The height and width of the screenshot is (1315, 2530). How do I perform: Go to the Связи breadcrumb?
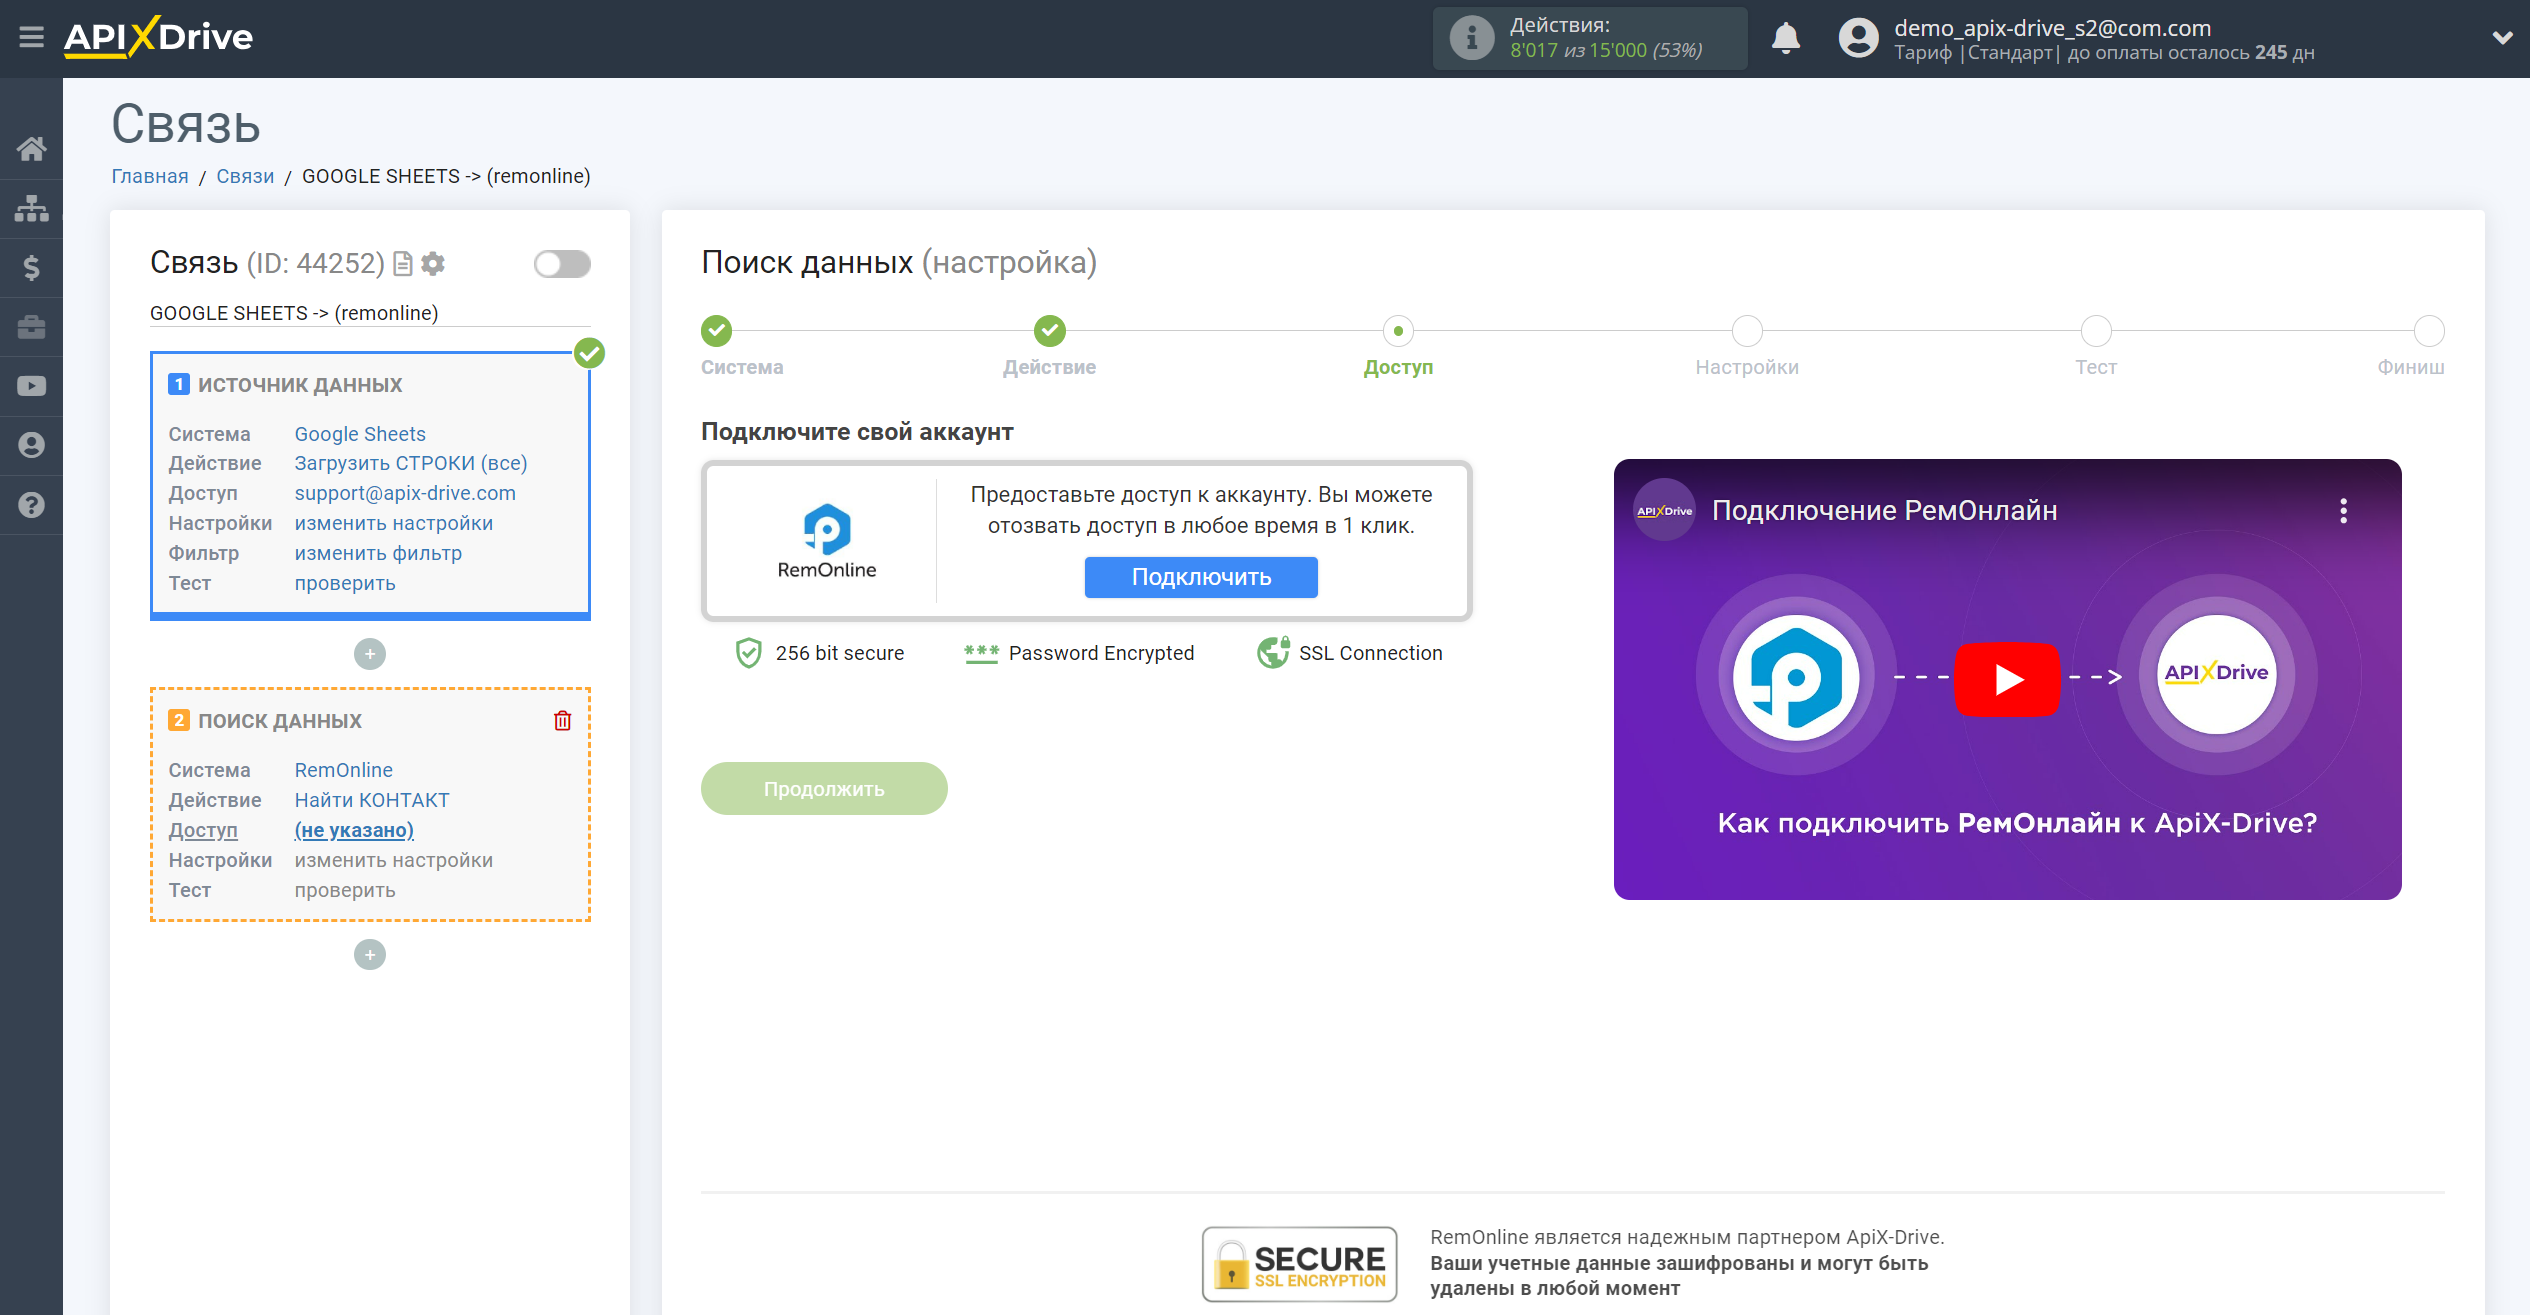coord(245,176)
